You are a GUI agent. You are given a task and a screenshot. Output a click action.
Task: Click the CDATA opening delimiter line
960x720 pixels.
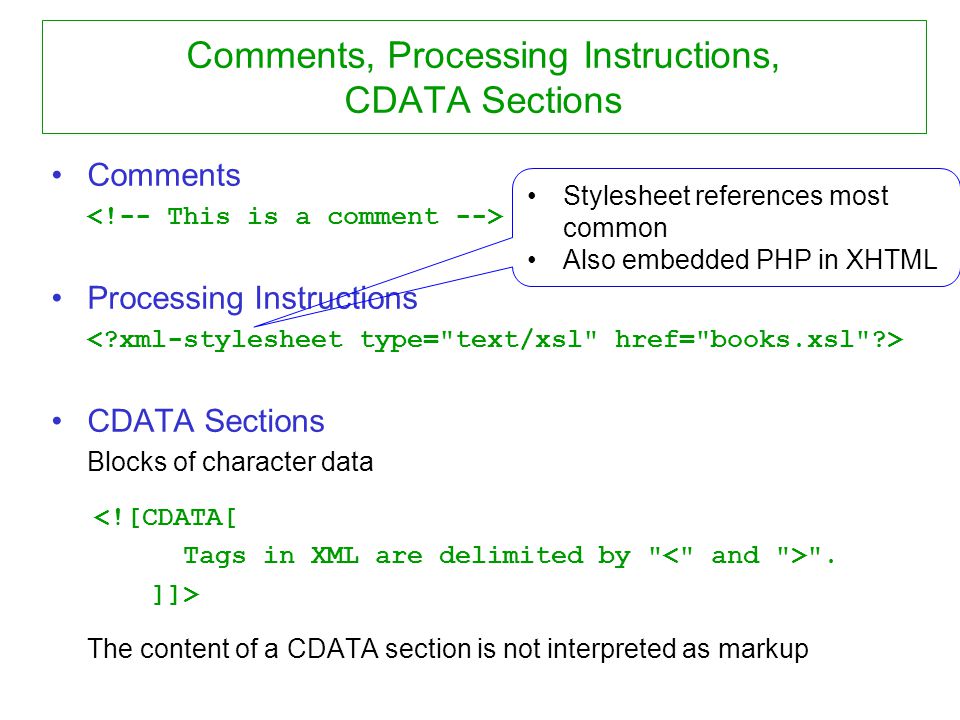[165, 518]
